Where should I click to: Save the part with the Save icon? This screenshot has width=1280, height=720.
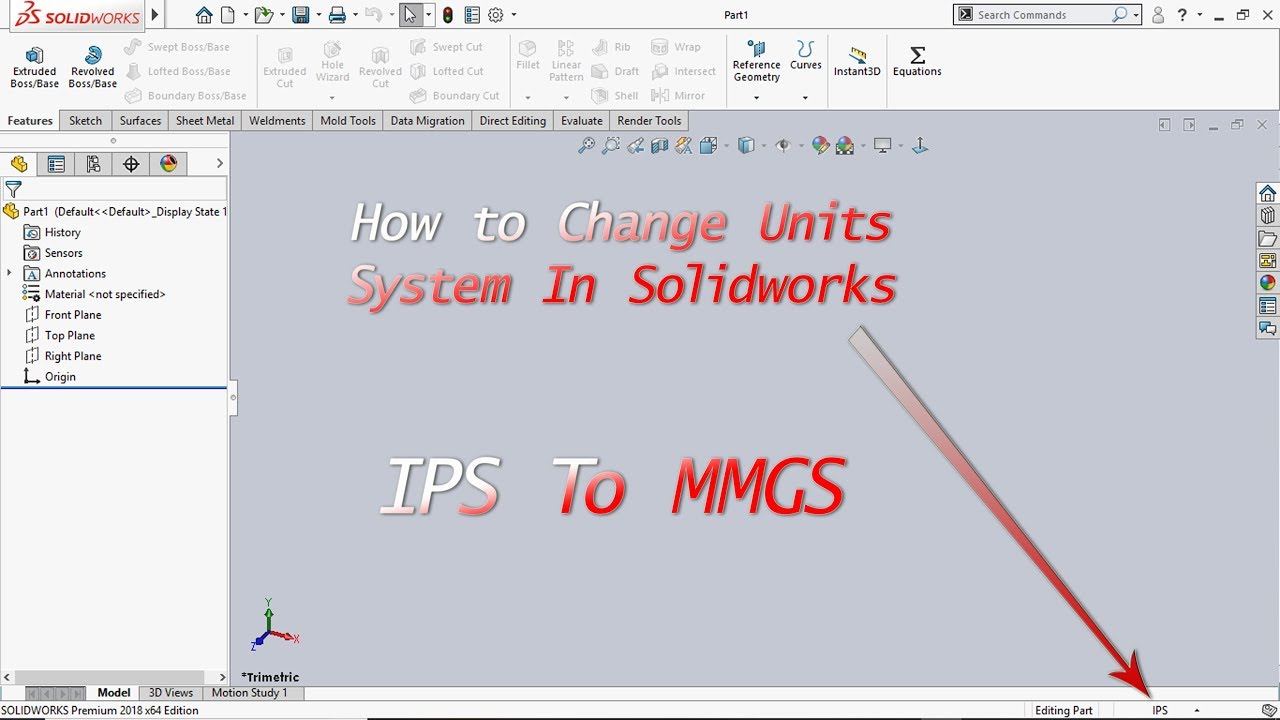pos(300,15)
